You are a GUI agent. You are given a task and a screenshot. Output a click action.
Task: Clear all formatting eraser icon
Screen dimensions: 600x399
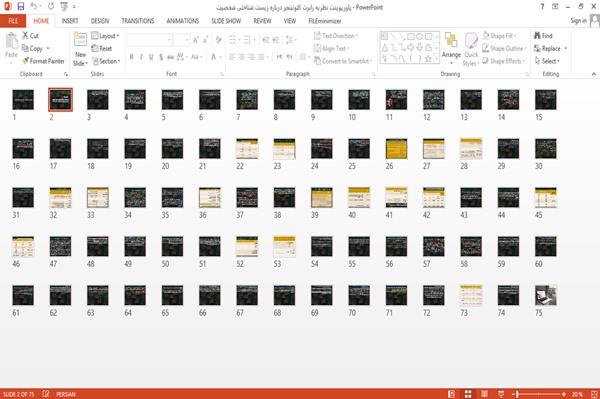coord(218,40)
